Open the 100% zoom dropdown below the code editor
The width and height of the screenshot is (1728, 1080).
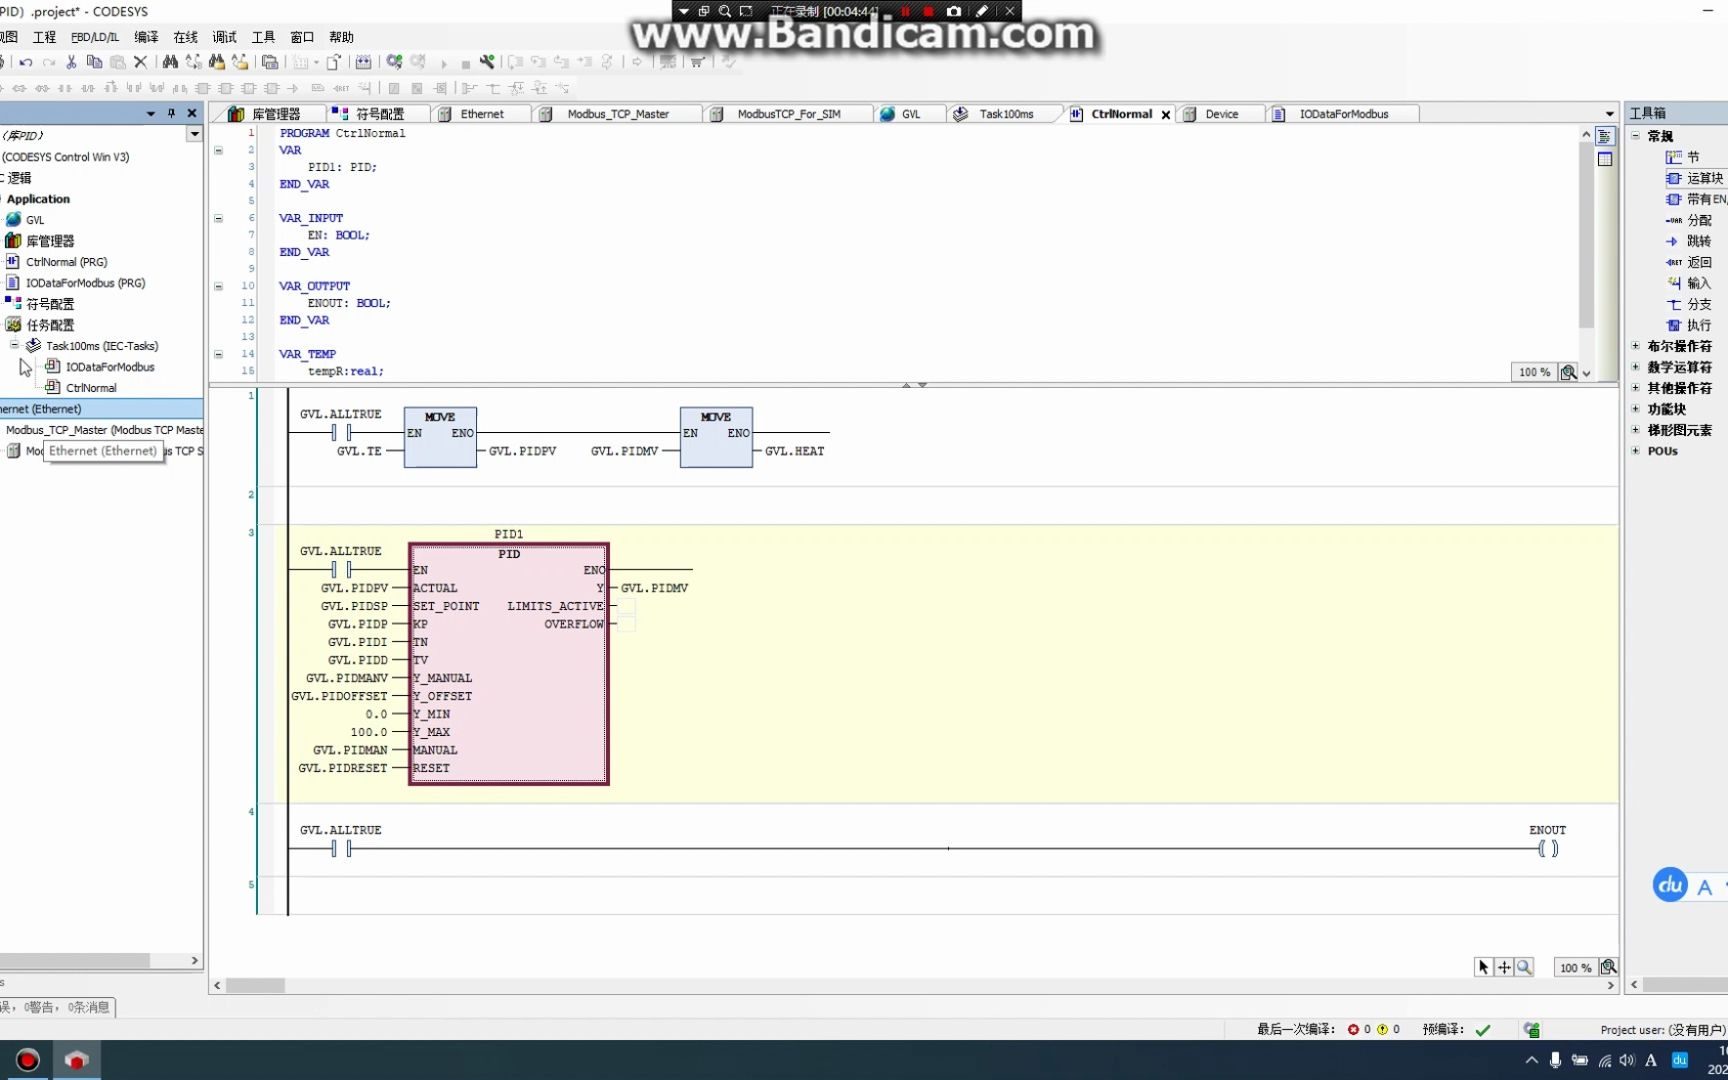point(1586,371)
